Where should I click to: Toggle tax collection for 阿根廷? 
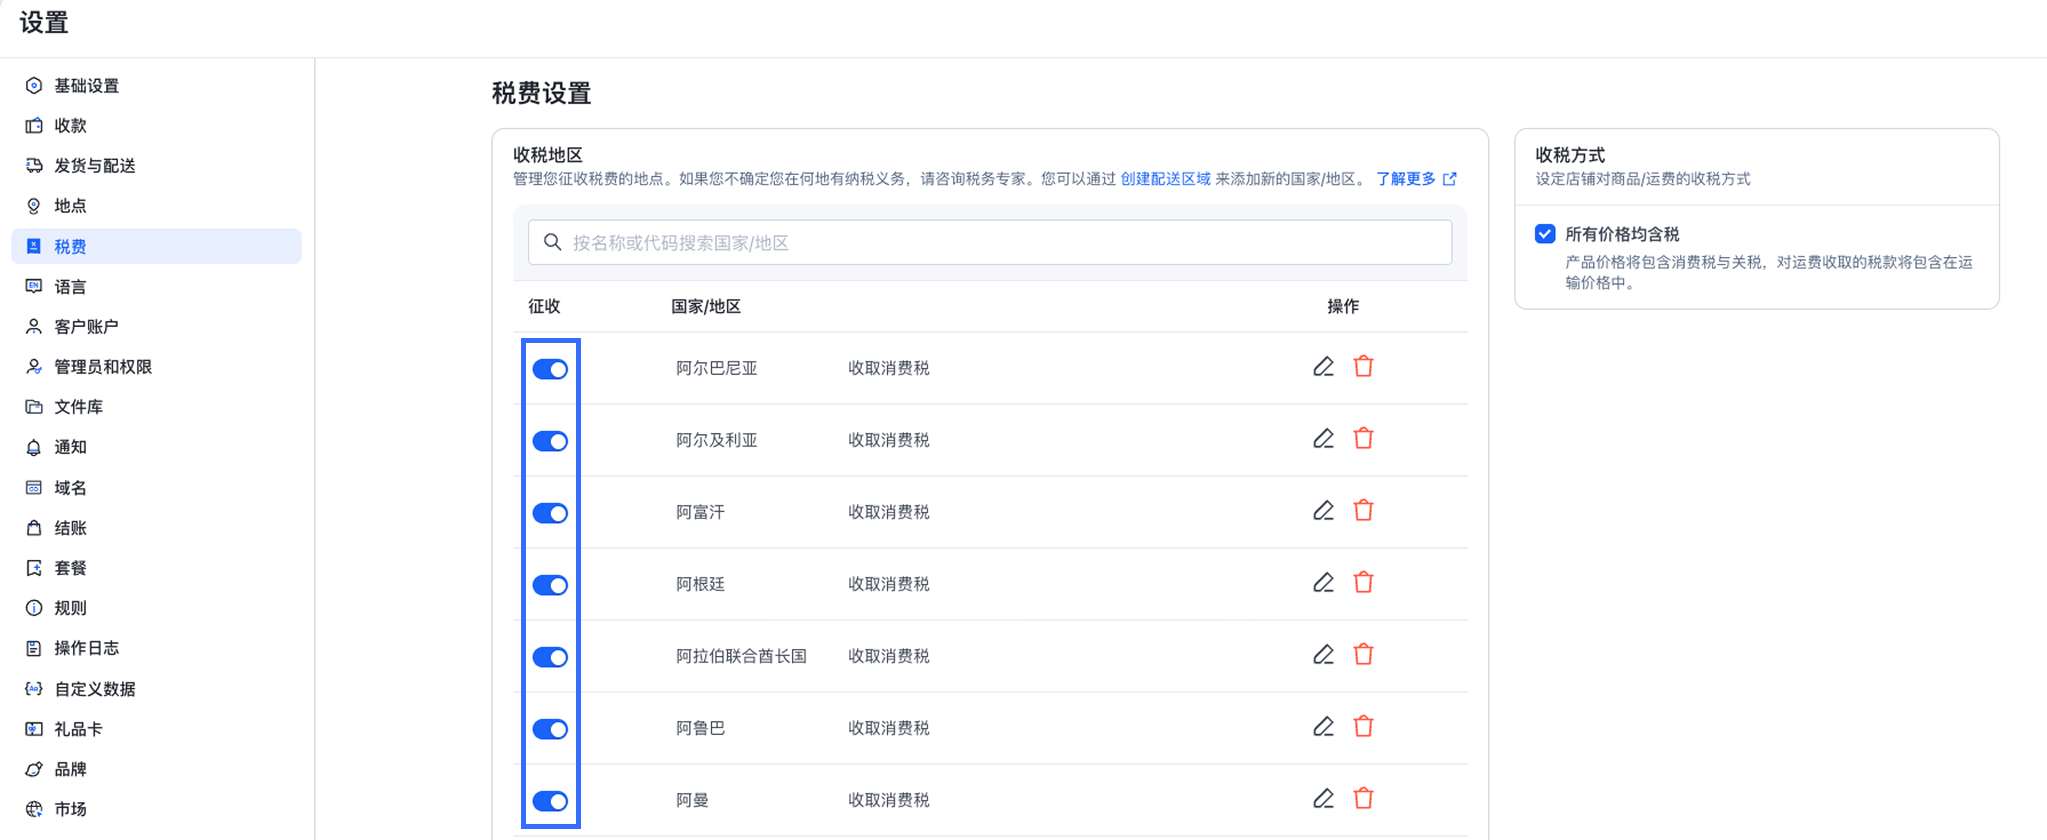tap(550, 585)
